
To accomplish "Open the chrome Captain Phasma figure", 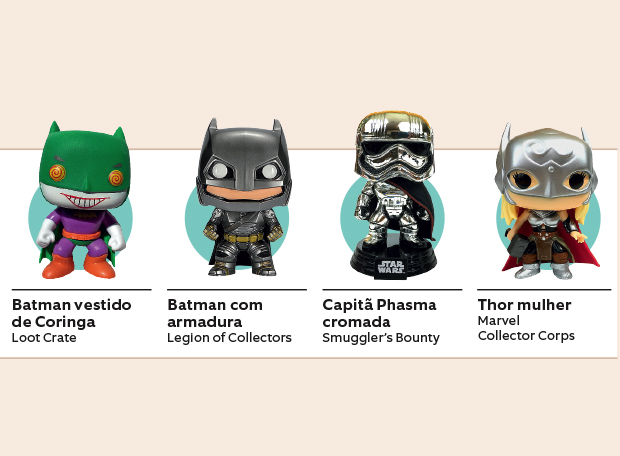I will tap(393, 196).
